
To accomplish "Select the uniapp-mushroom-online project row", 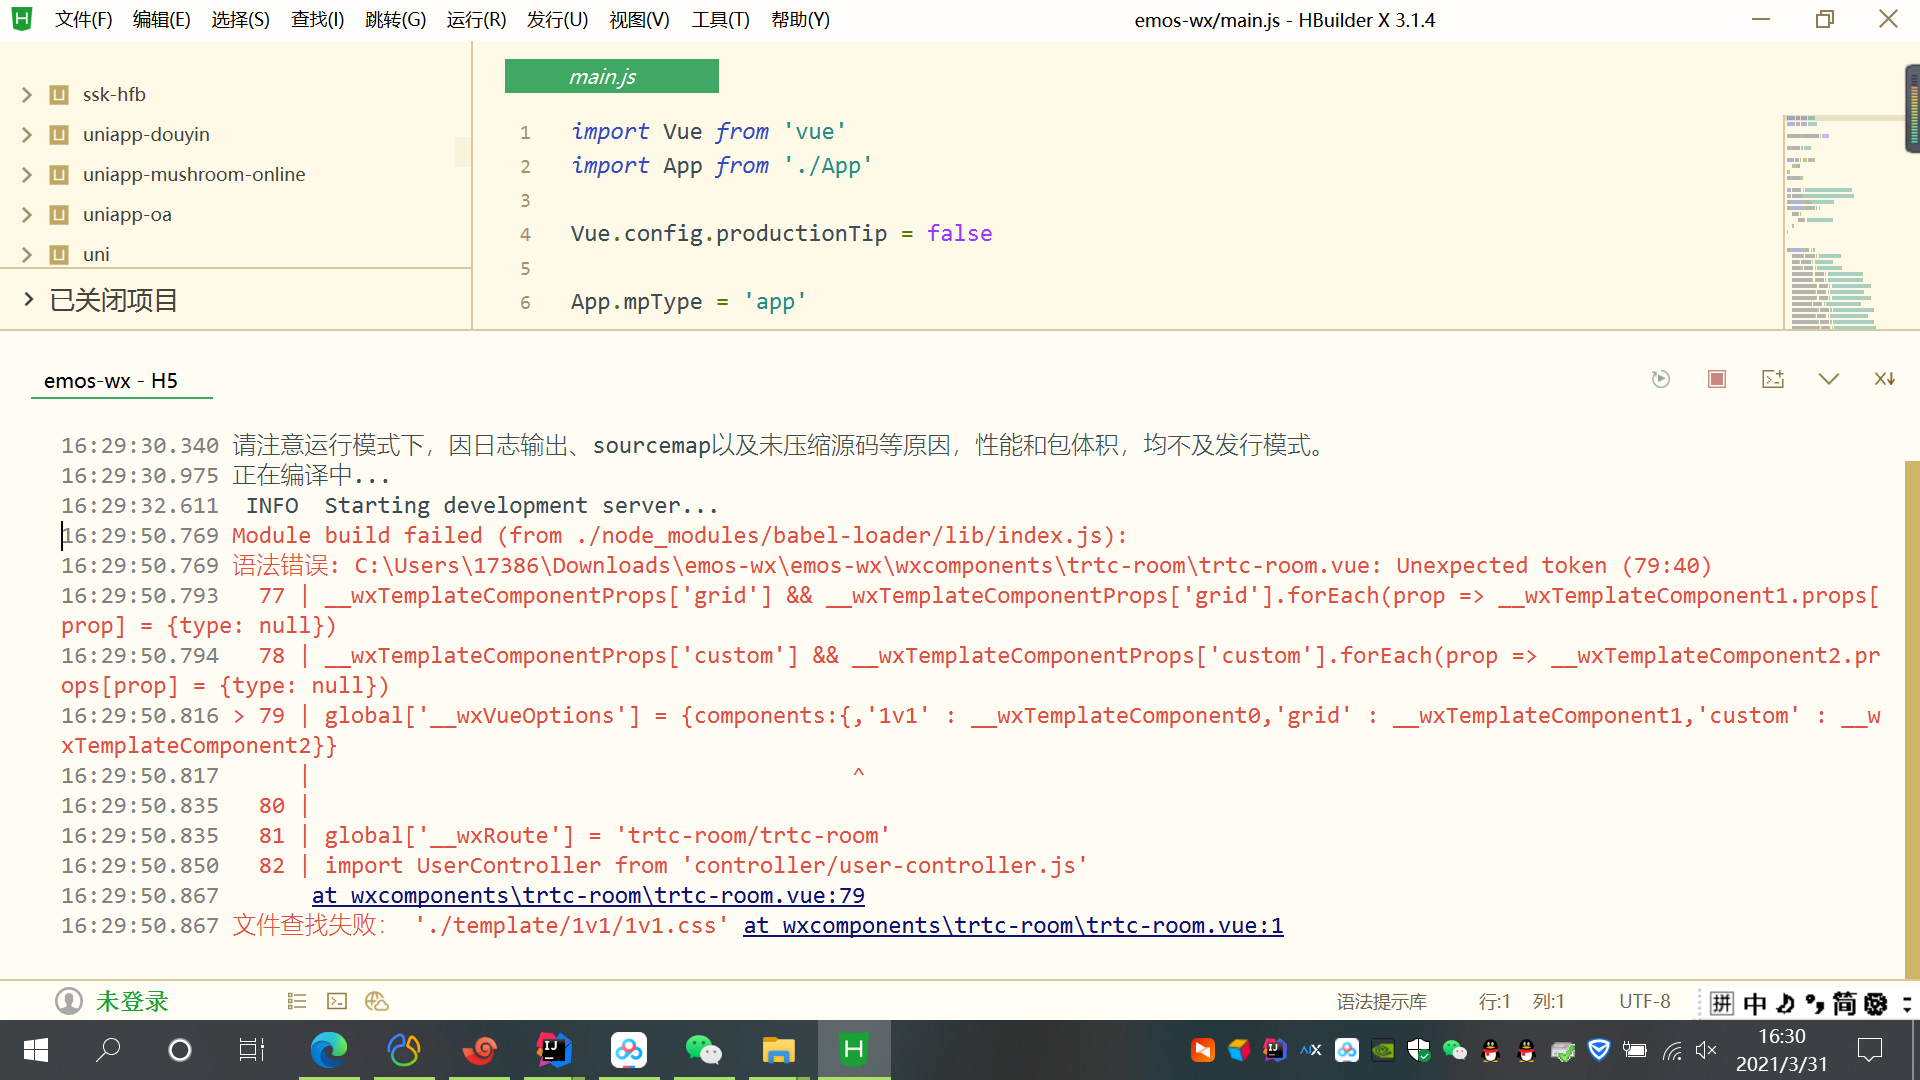I will coord(236,175).
